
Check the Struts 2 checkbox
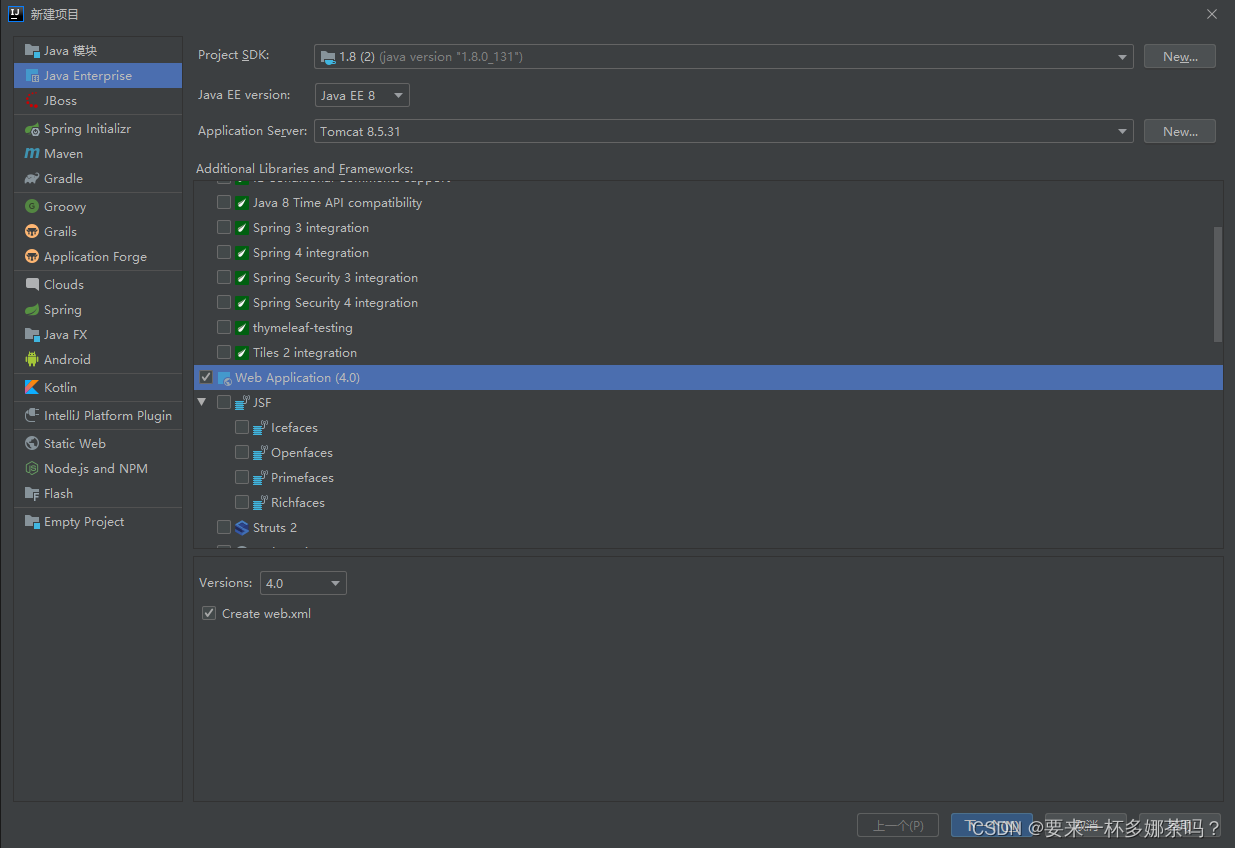click(224, 527)
